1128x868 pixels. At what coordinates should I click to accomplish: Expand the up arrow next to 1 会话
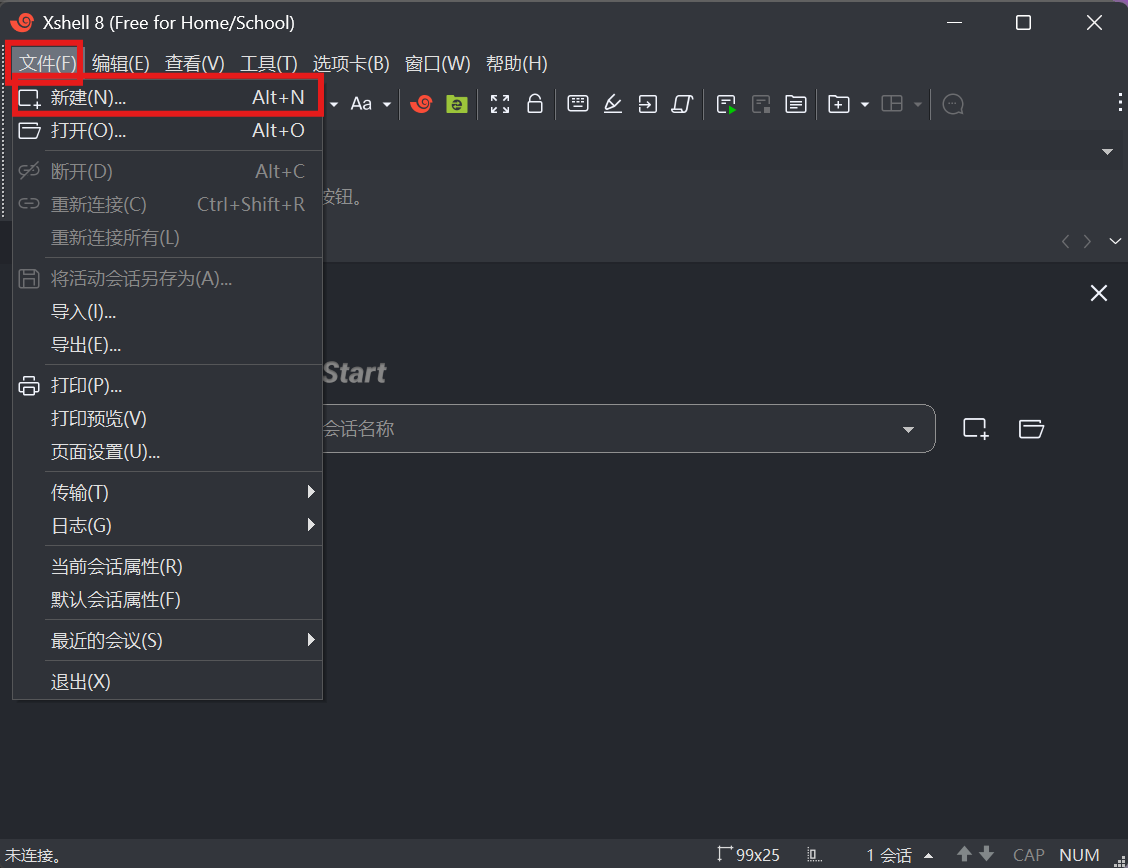(929, 856)
